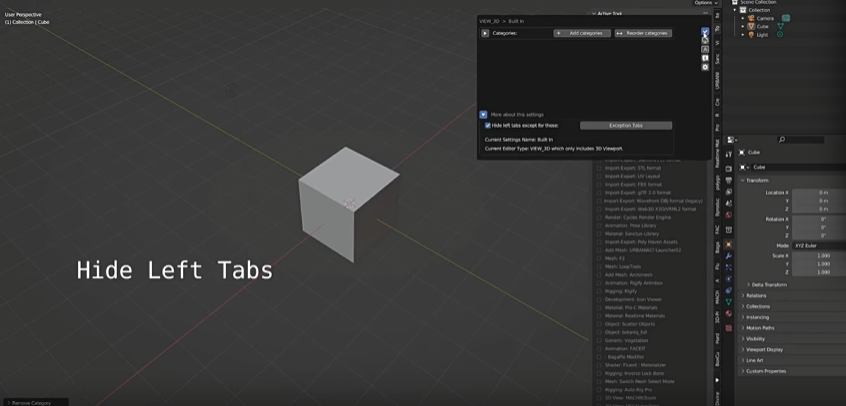Expand the Delta Transform panel
This screenshot has height=406, width=846.
[769, 284]
